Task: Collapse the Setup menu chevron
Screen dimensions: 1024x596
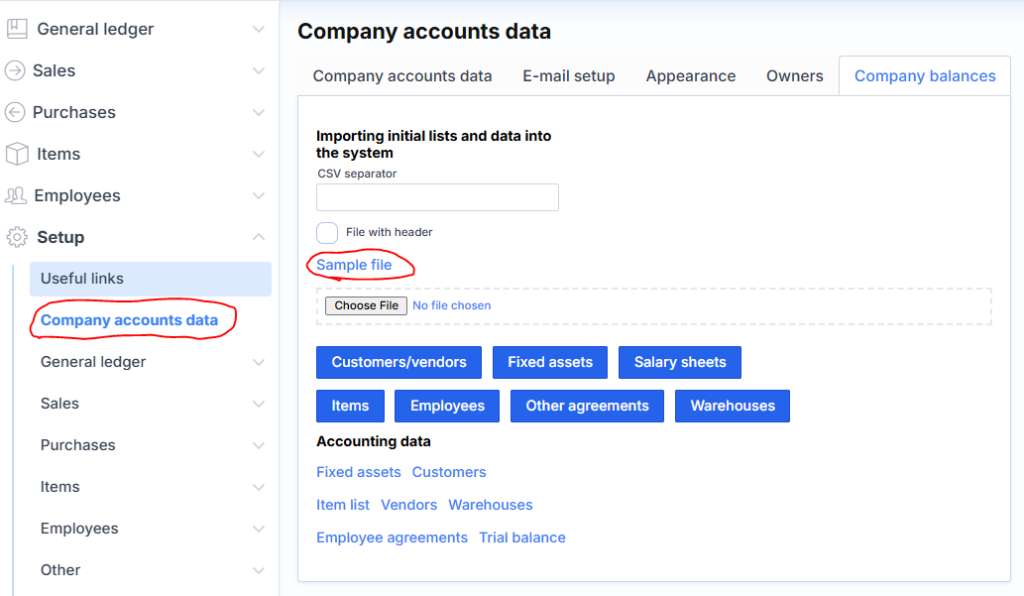Action: click(259, 237)
